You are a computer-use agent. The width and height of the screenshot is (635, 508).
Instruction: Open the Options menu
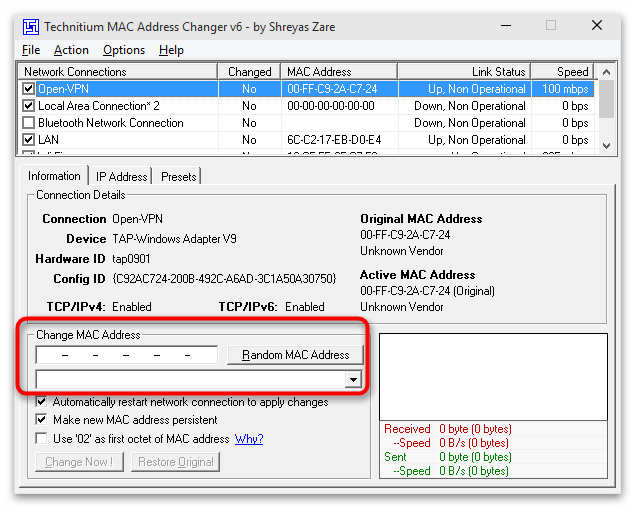(124, 50)
